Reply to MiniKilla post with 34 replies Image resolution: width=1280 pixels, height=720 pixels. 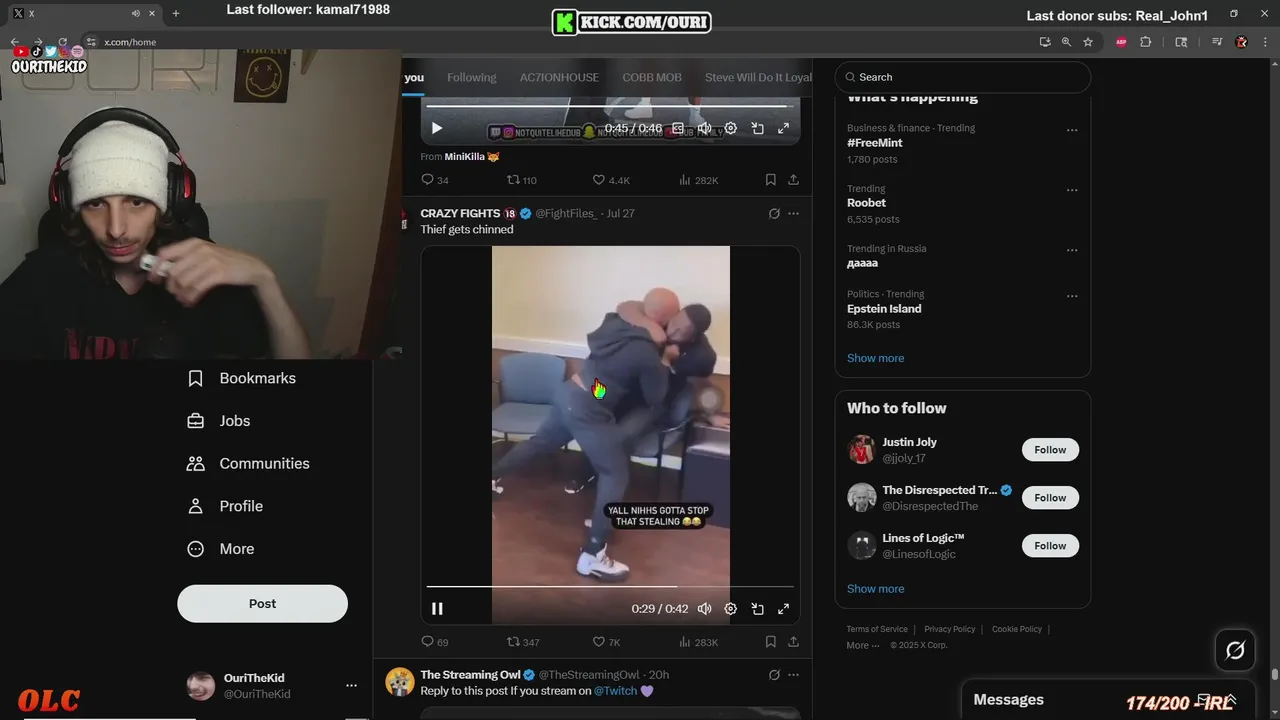coord(434,180)
